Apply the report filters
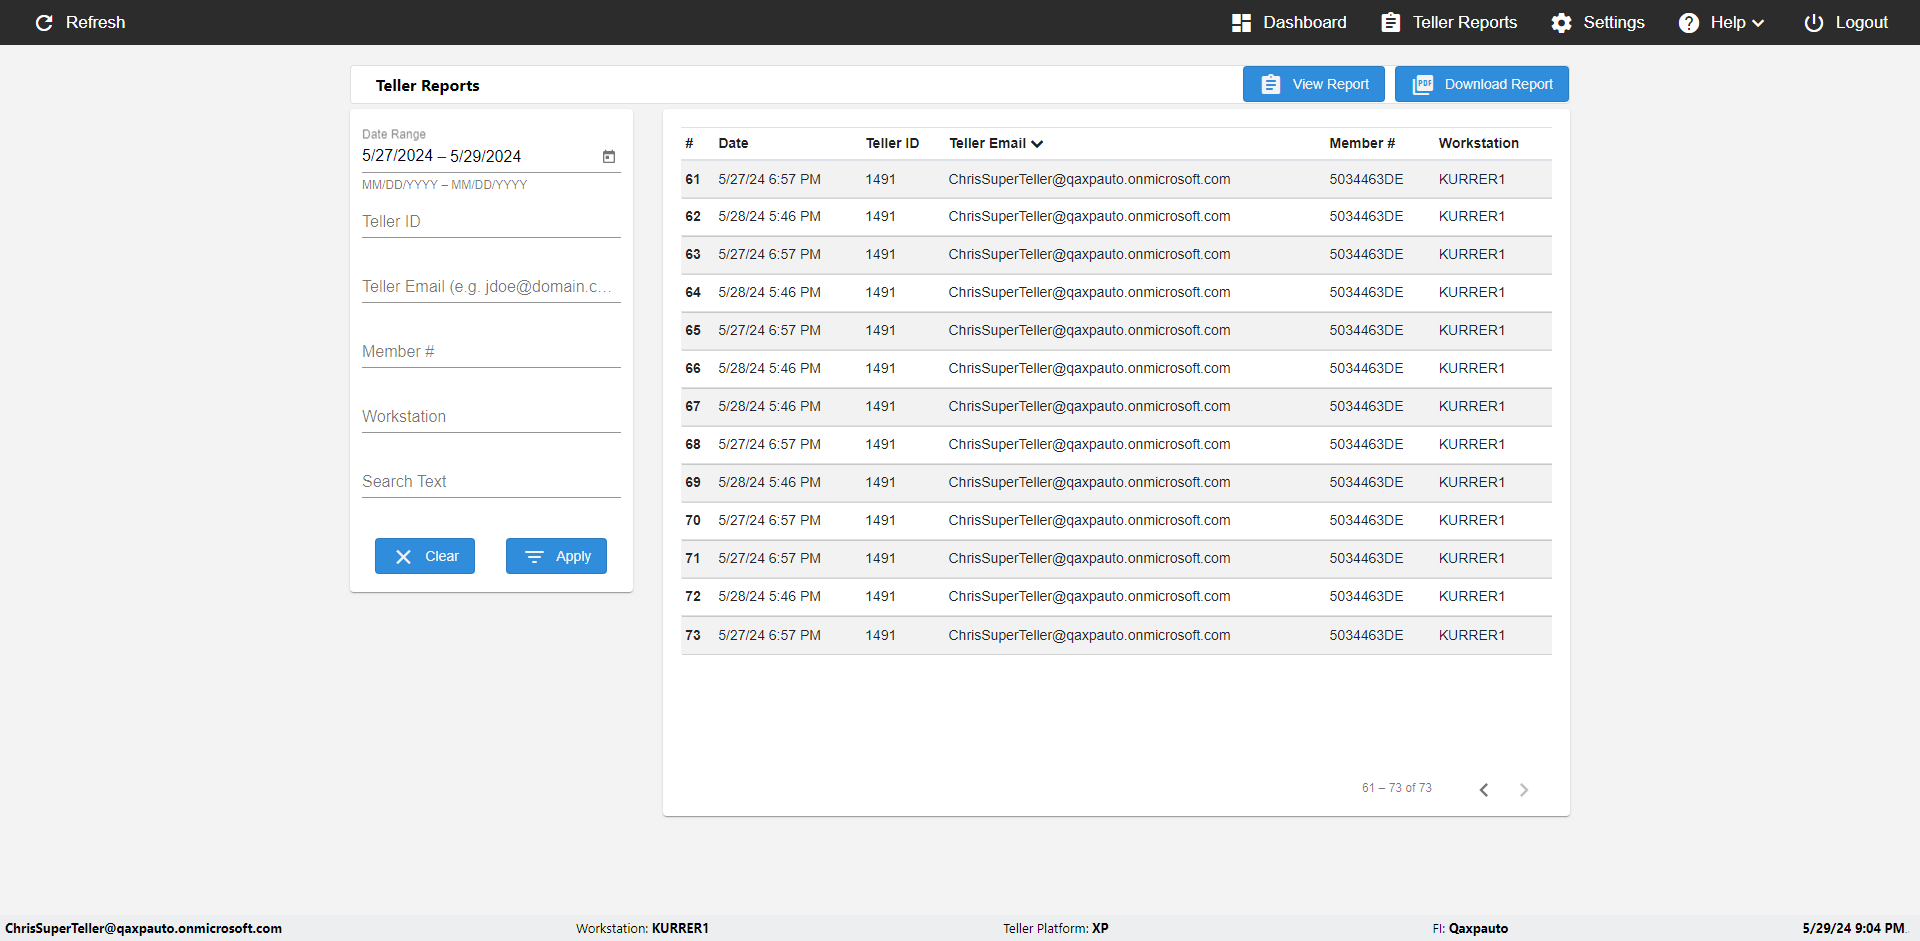 pos(556,556)
